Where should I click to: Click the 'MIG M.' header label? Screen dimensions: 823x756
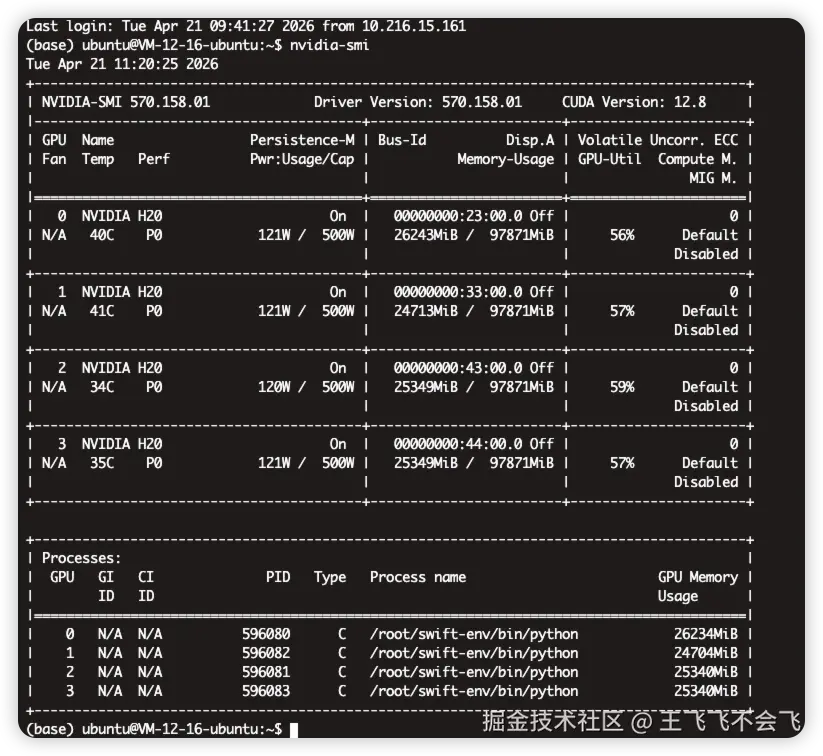[x=713, y=178]
